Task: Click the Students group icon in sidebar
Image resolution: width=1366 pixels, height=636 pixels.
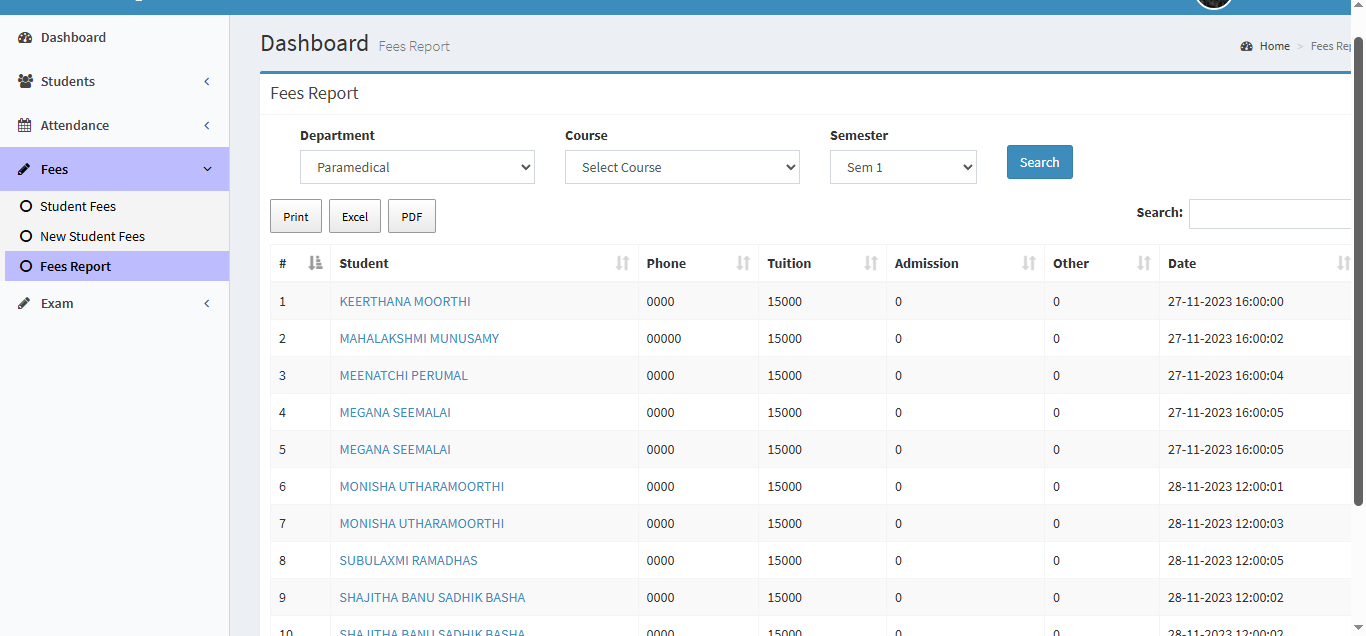Action: pos(25,82)
